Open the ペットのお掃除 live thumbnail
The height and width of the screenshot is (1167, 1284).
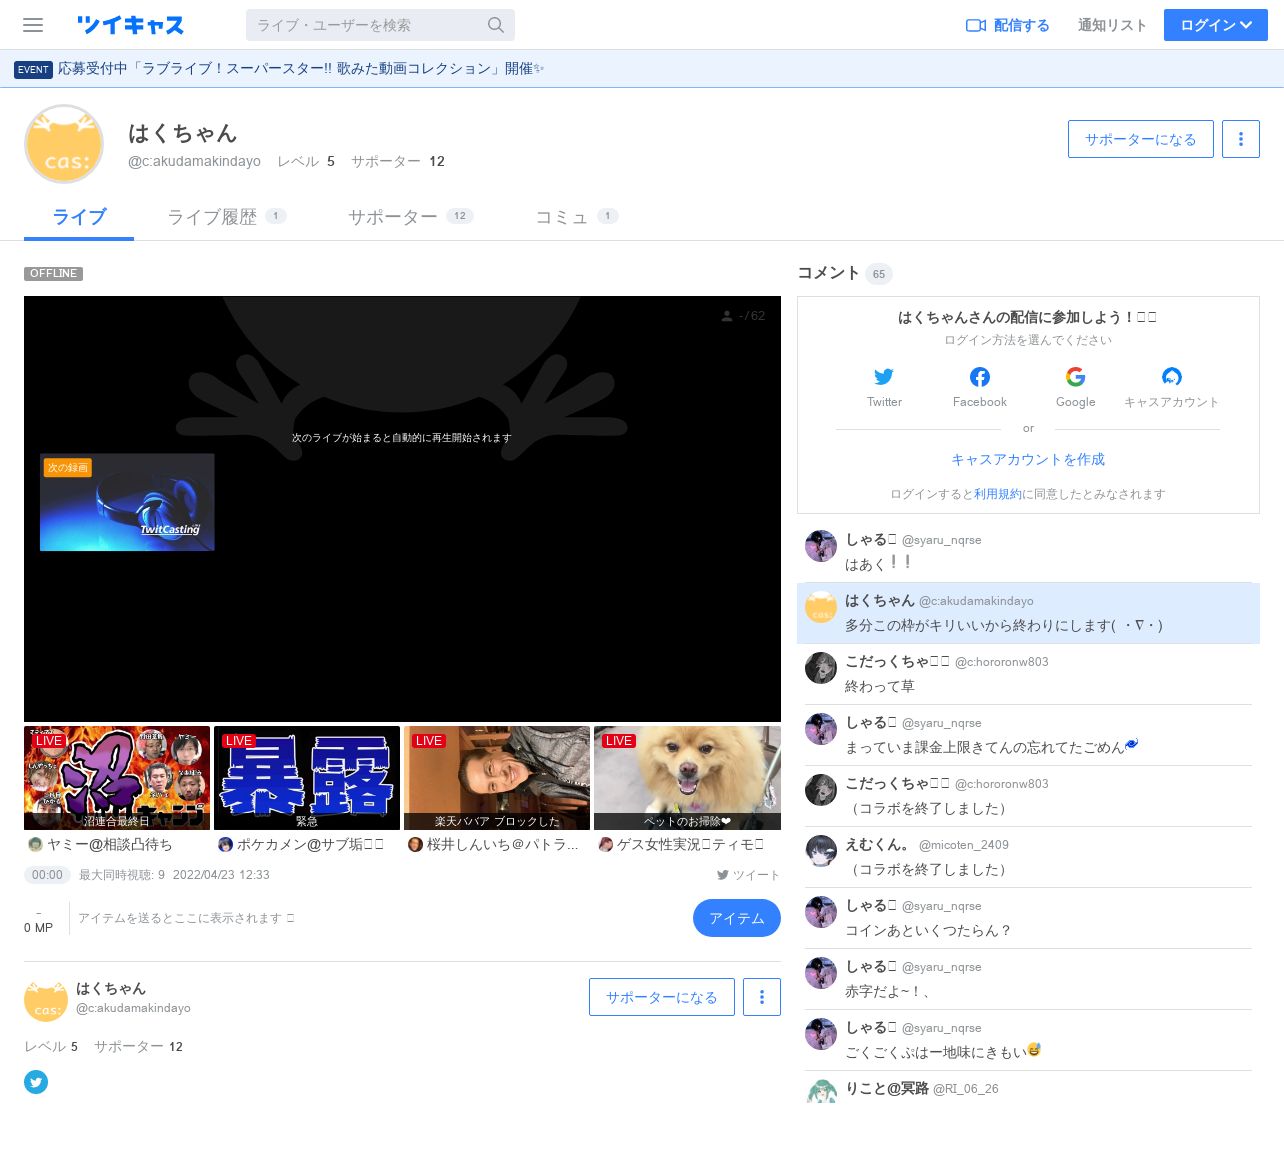pos(687,778)
